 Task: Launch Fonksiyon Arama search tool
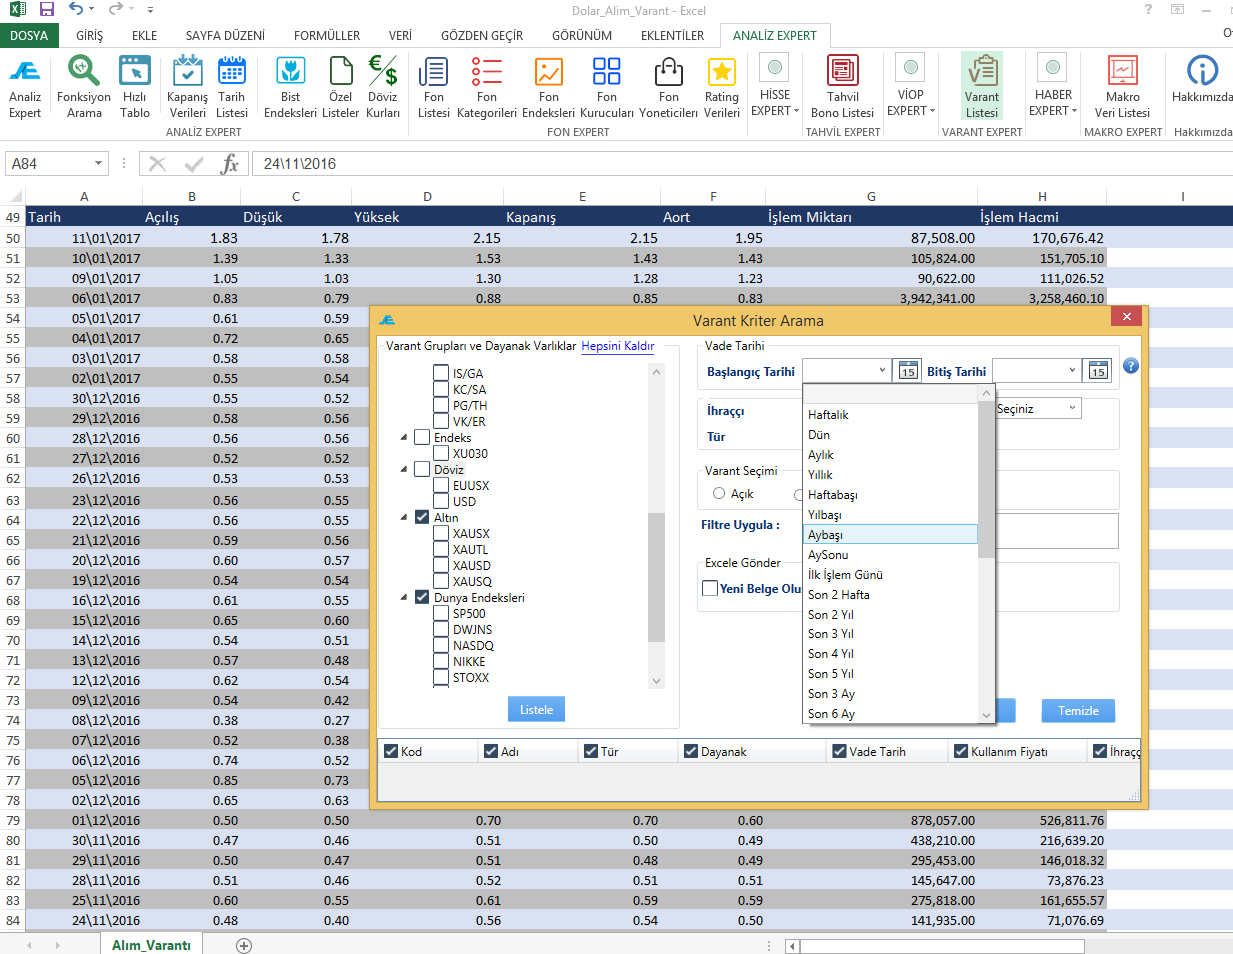(84, 87)
